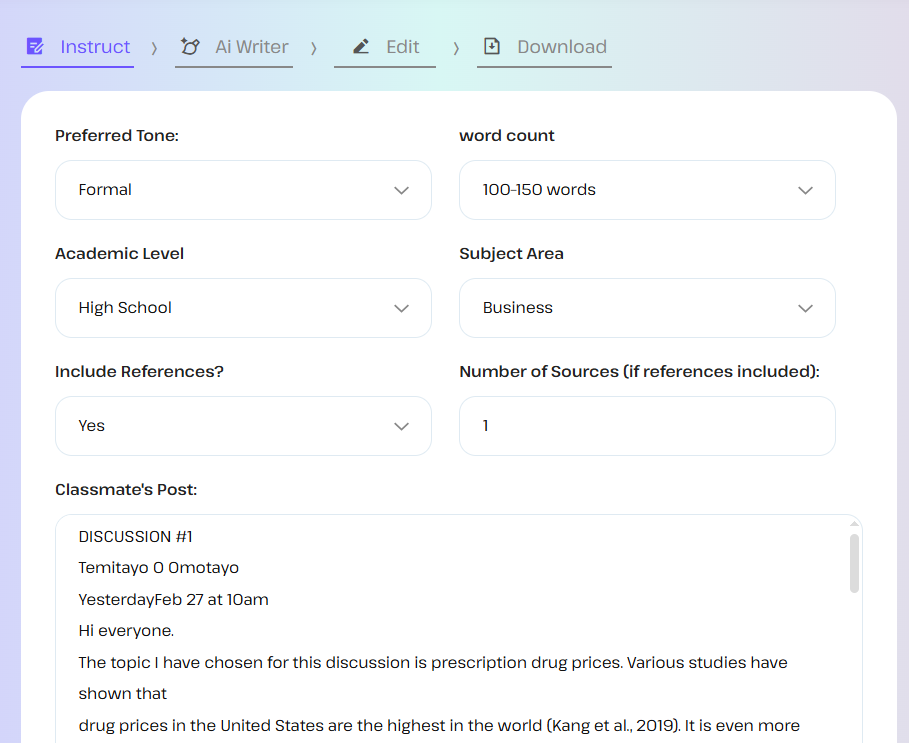The height and width of the screenshot is (743, 909).
Task: Click the 'Hi everyone.' line in the post
Action: (126, 631)
